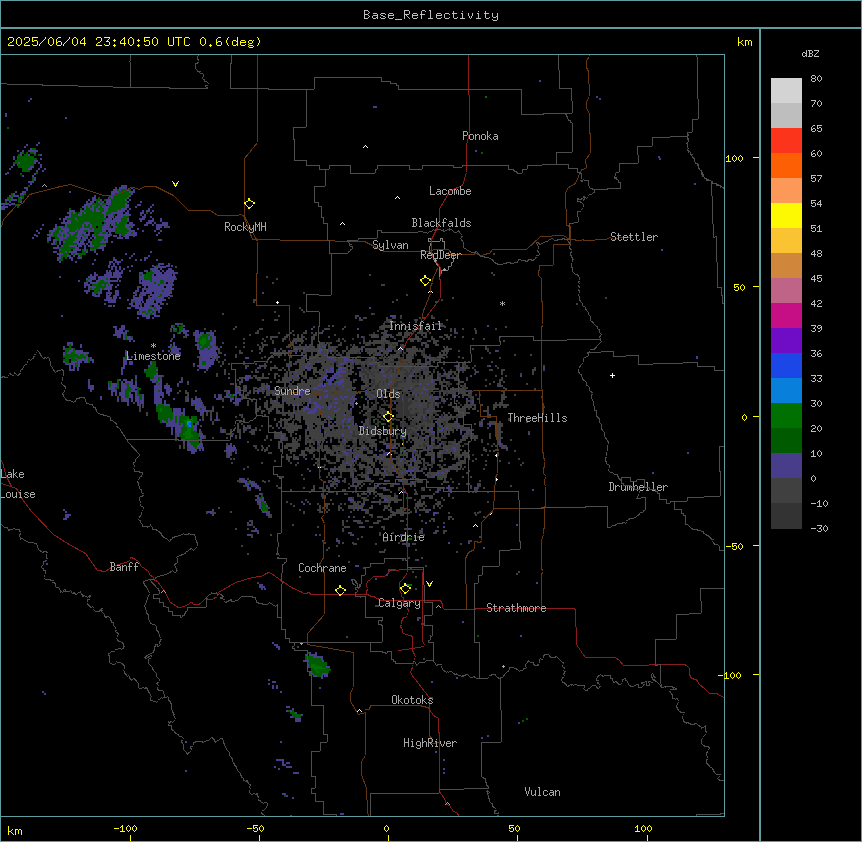862x842 pixels.
Task: Click the blue-cored echo cell south of Limestone
Action: coord(189,424)
